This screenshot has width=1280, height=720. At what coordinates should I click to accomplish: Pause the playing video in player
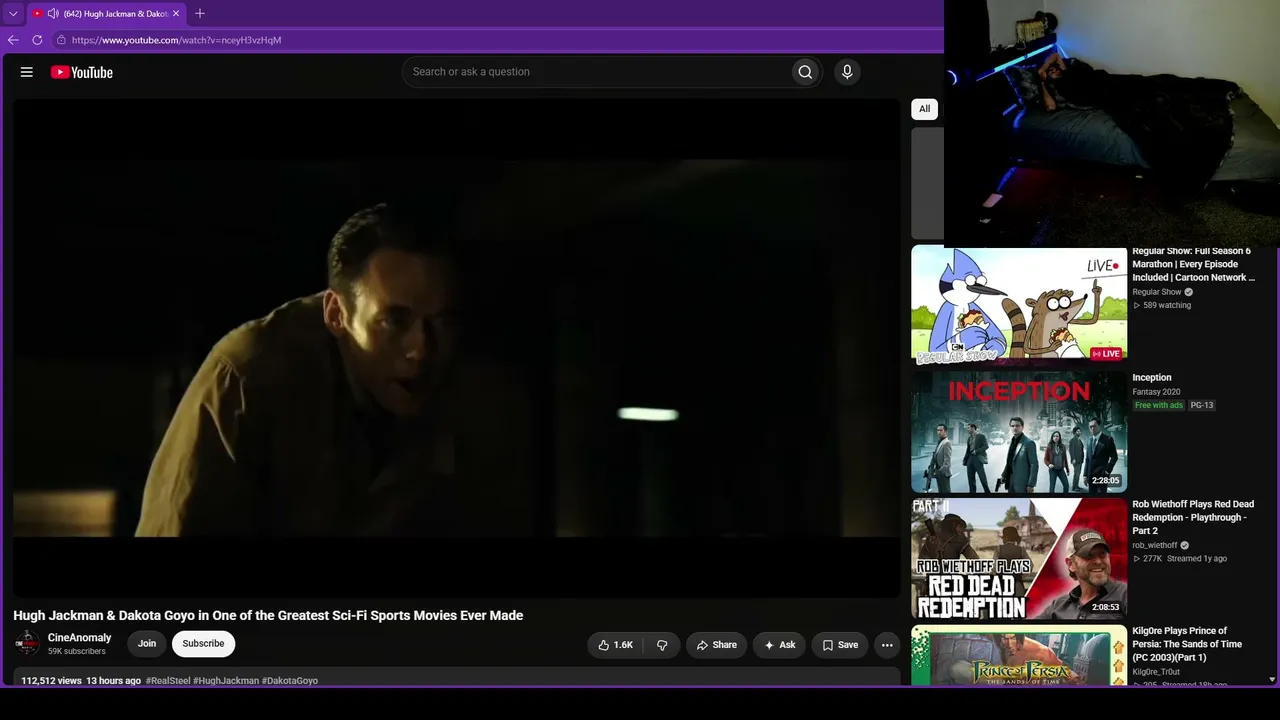[457, 348]
